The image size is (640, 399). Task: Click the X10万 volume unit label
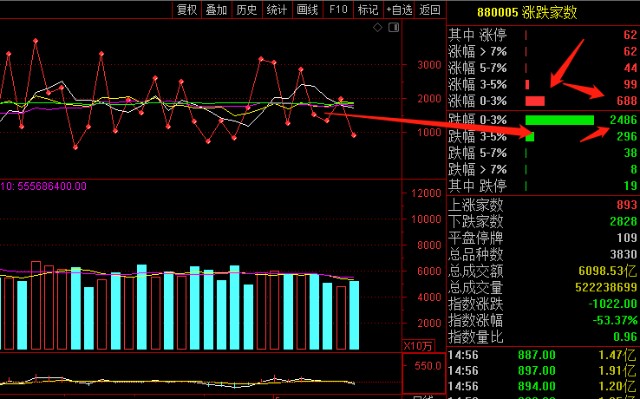pos(418,346)
